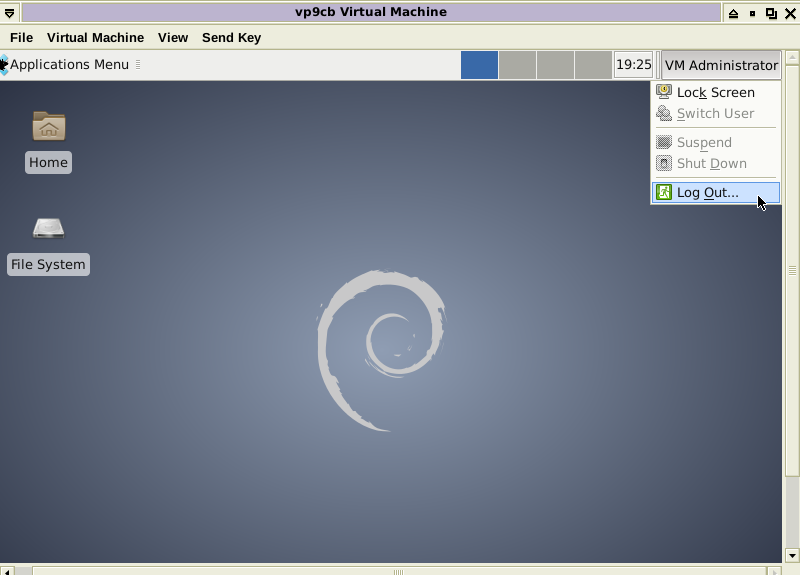Switch to the second workspace in pager

517,65
